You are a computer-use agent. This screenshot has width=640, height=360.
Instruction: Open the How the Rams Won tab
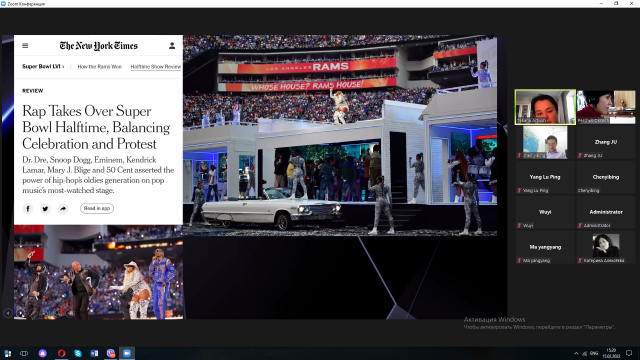tap(100, 67)
